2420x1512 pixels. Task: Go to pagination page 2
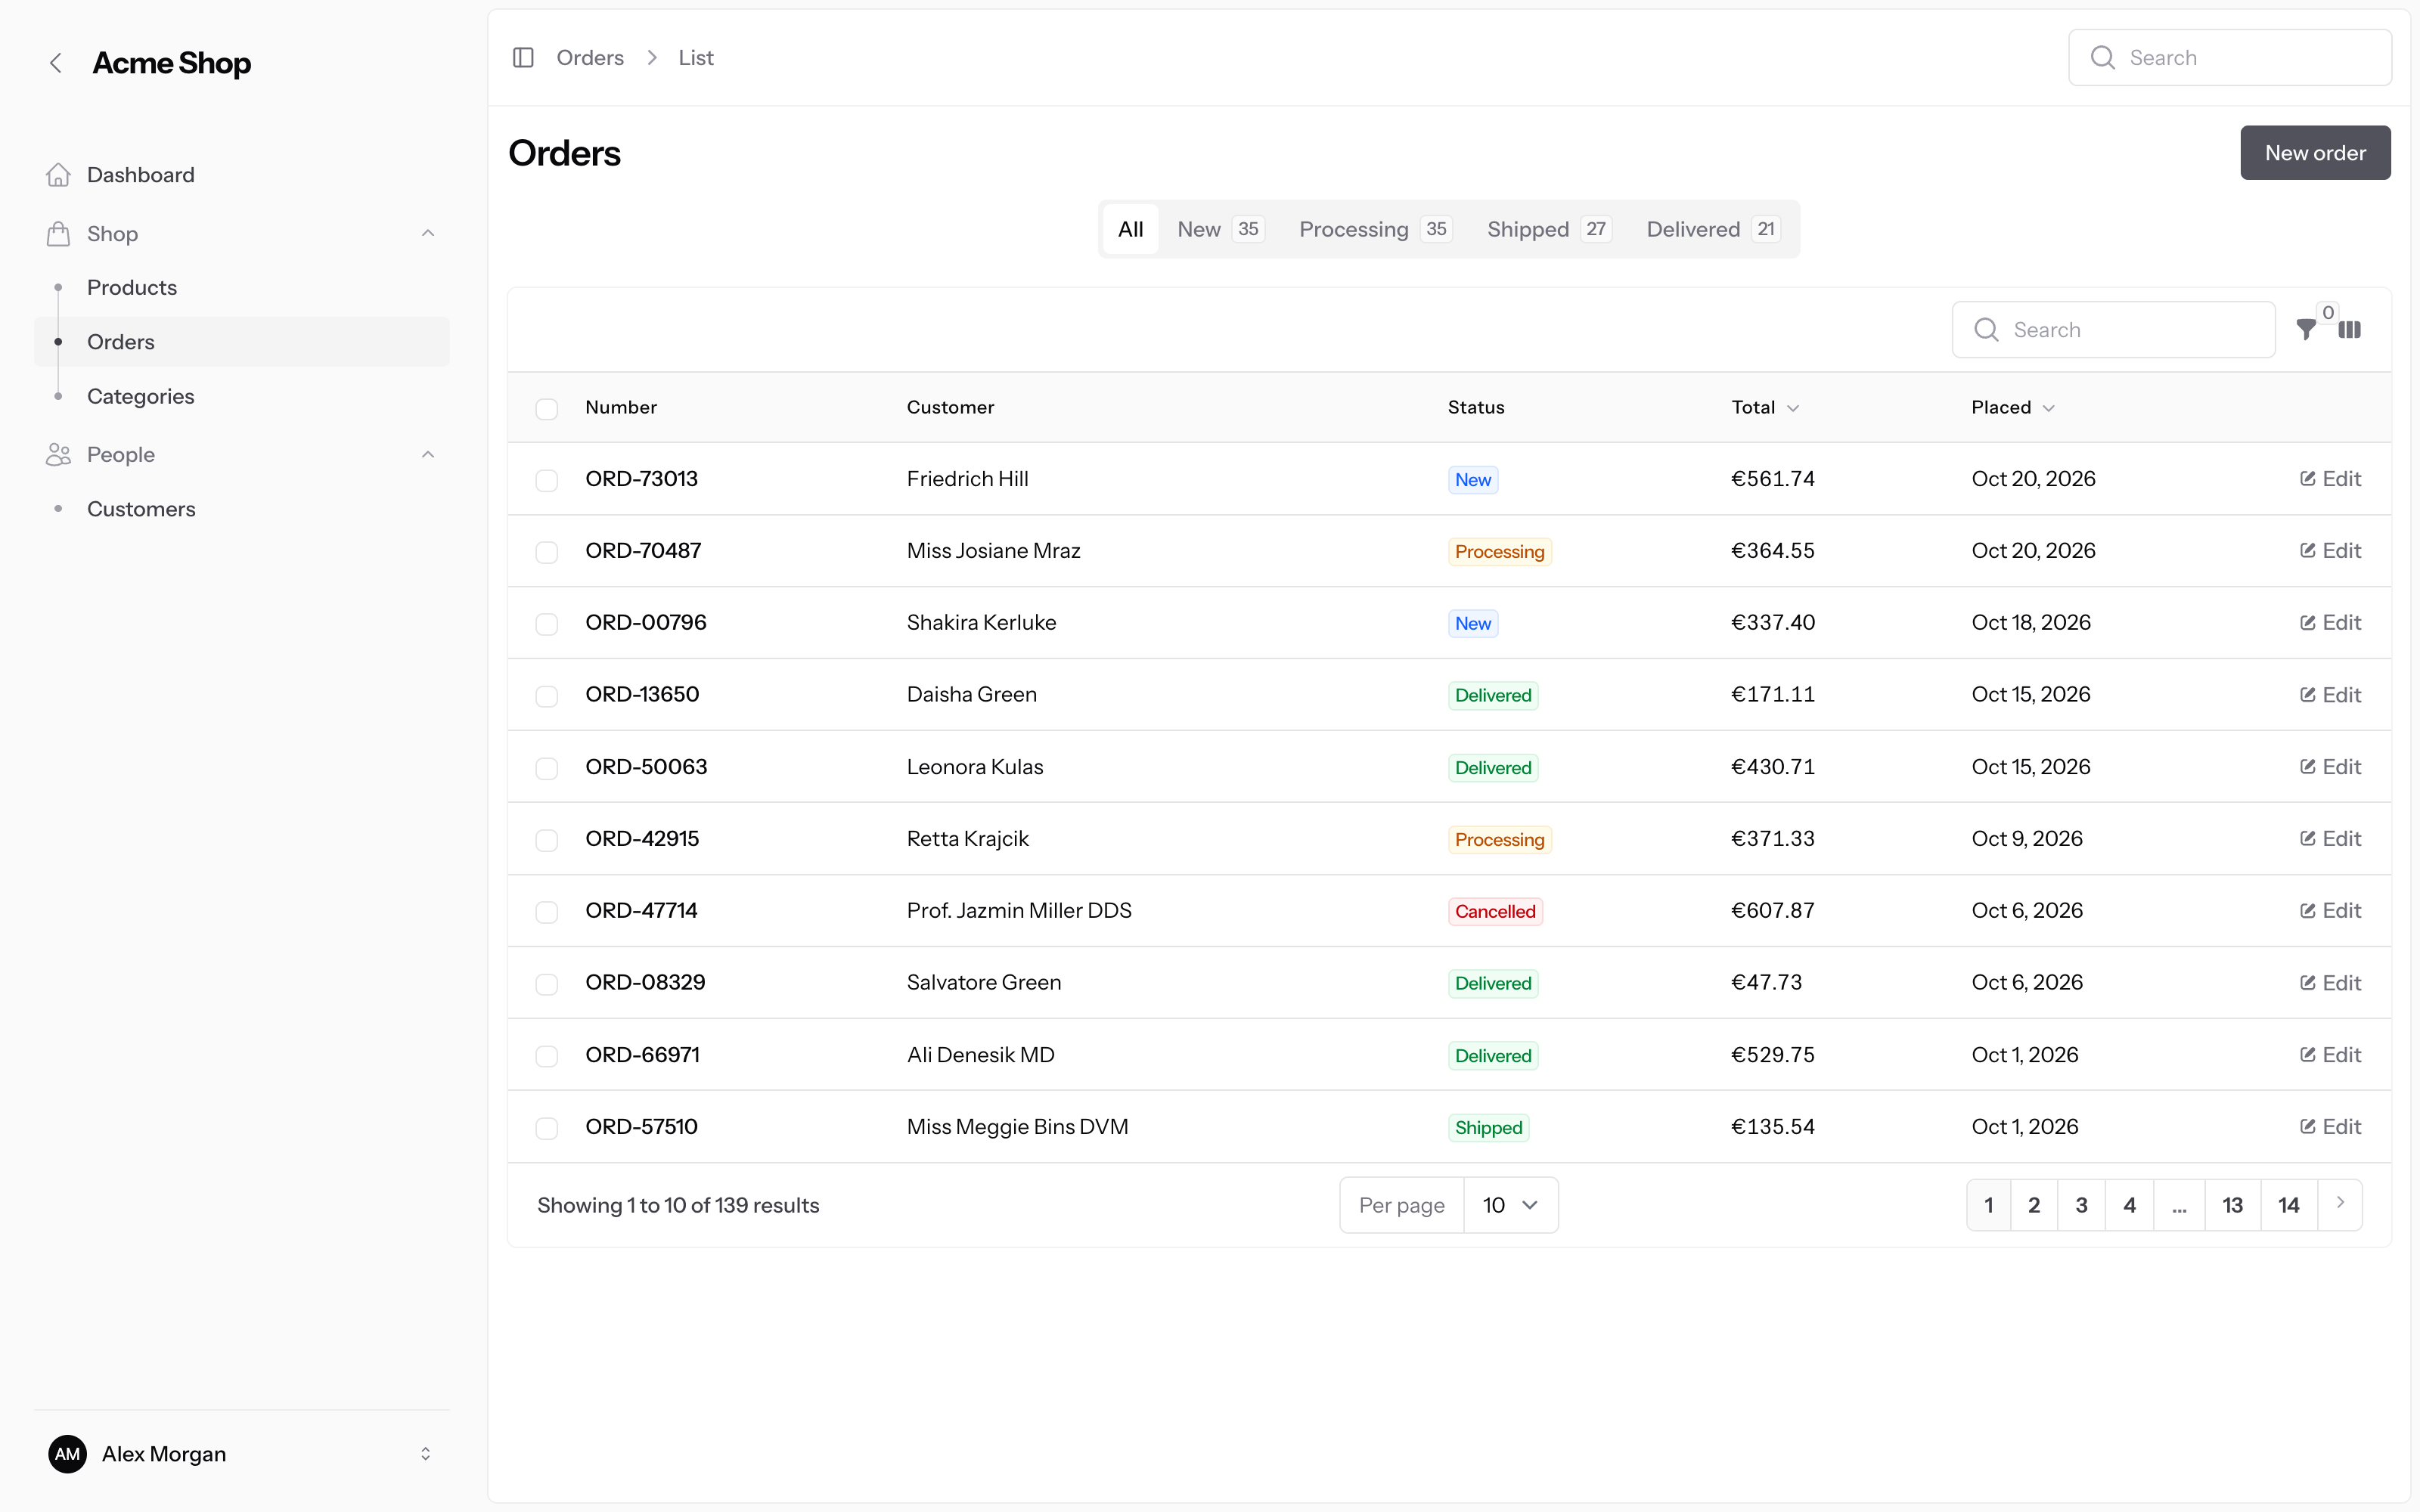[x=2034, y=1205]
